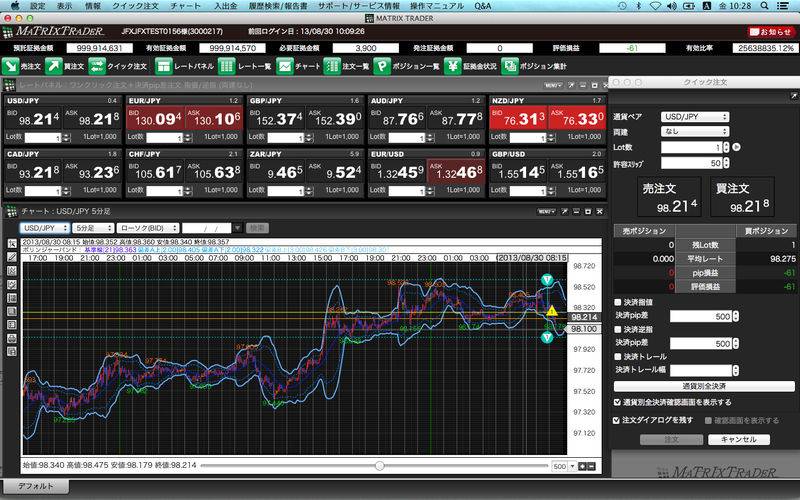
Task: Click the キャンセル button
Action: tap(739, 439)
